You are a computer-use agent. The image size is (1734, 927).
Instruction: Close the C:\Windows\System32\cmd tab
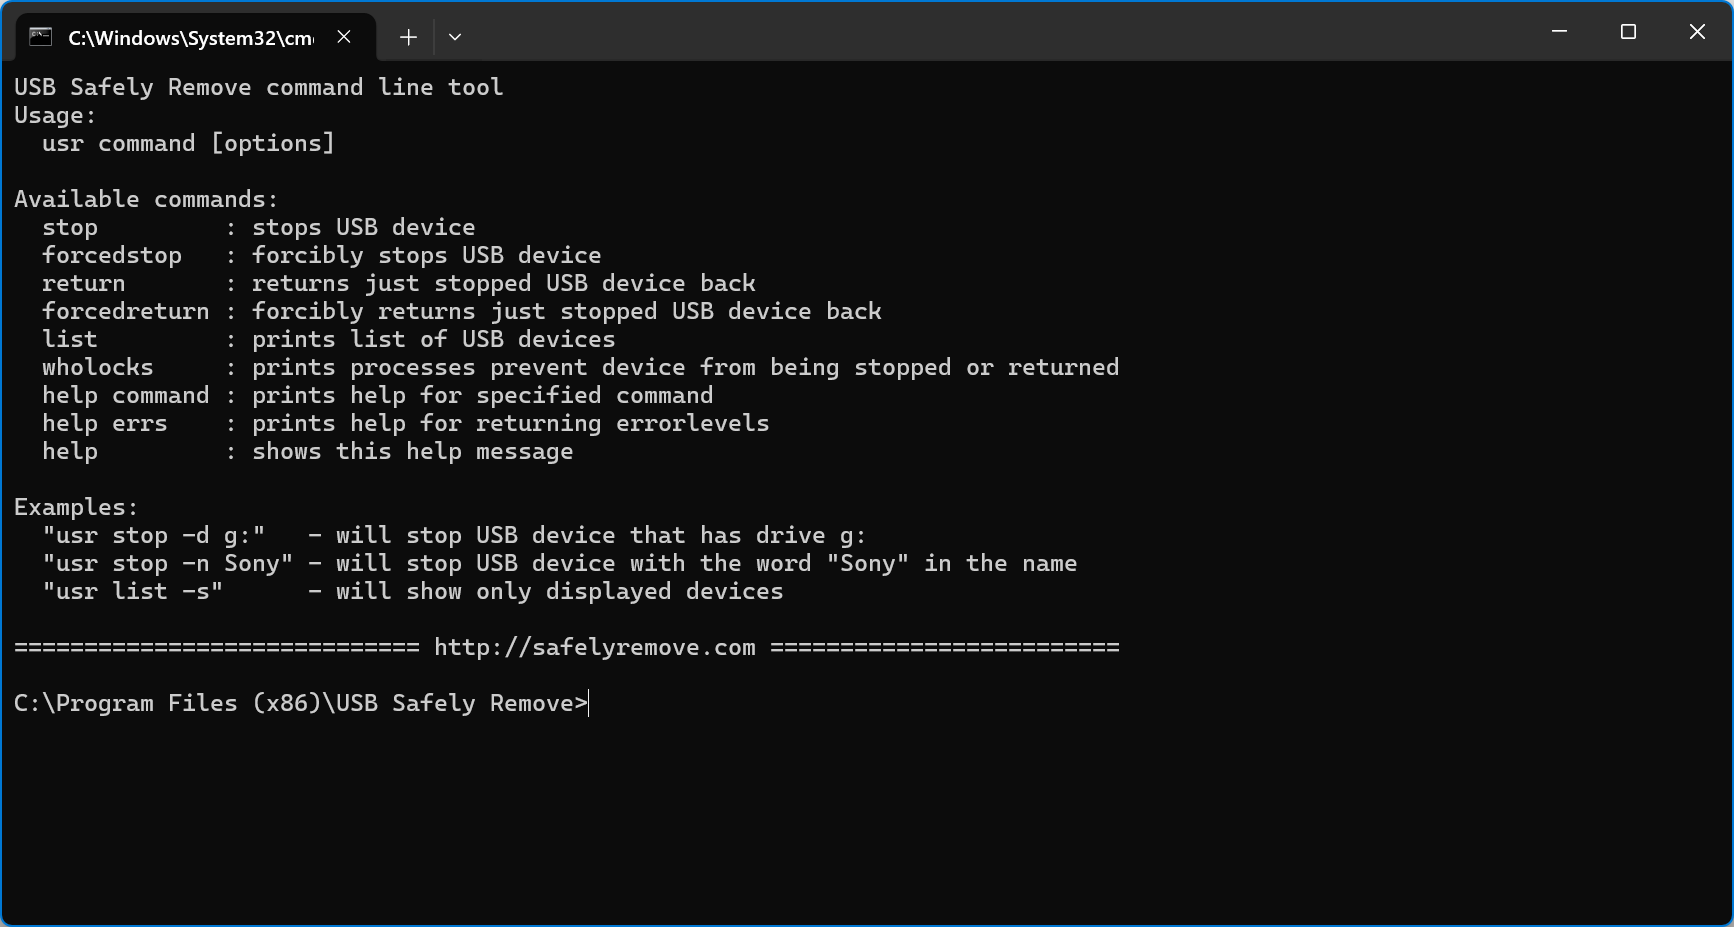click(344, 37)
